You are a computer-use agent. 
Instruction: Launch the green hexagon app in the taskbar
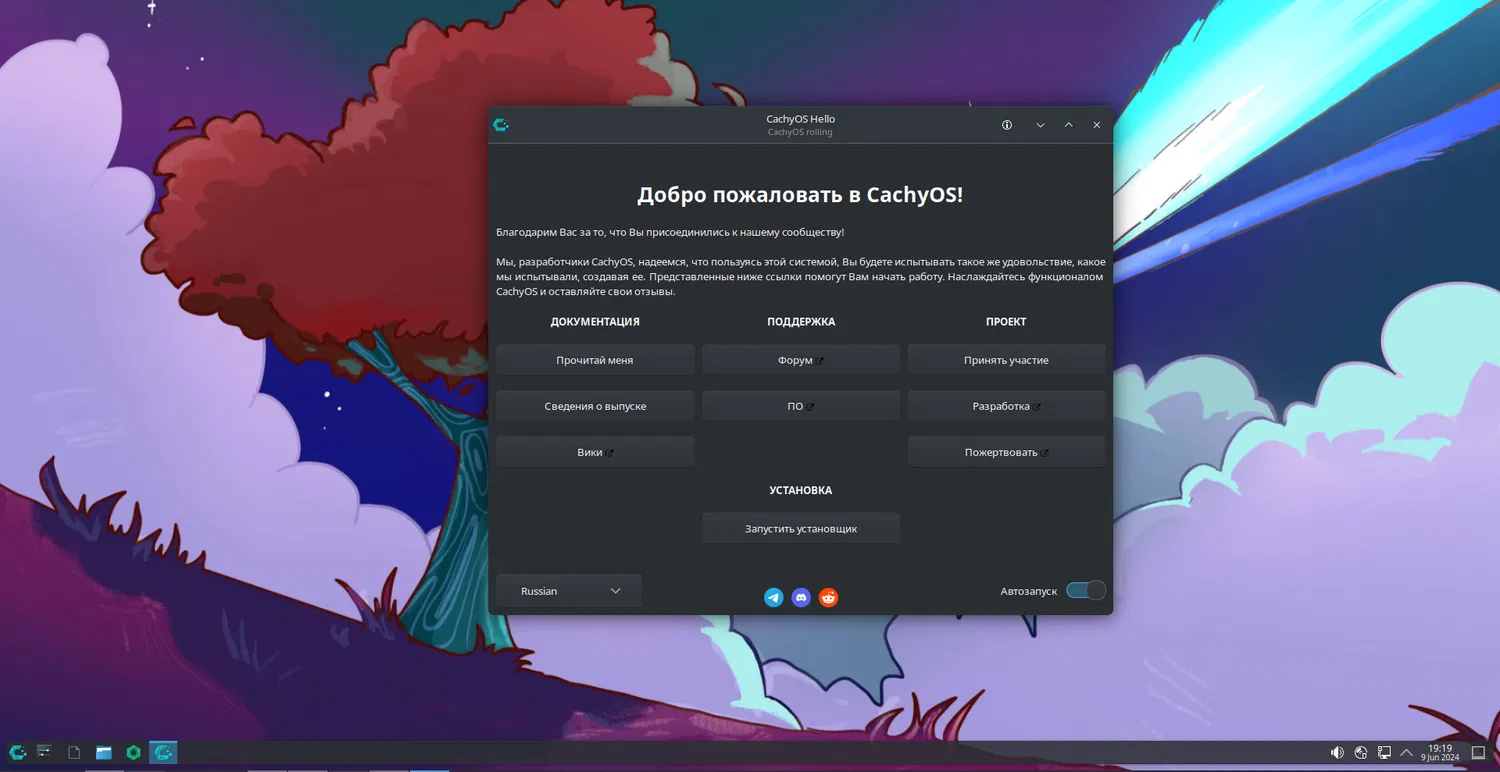pyautogui.click(x=134, y=752)
